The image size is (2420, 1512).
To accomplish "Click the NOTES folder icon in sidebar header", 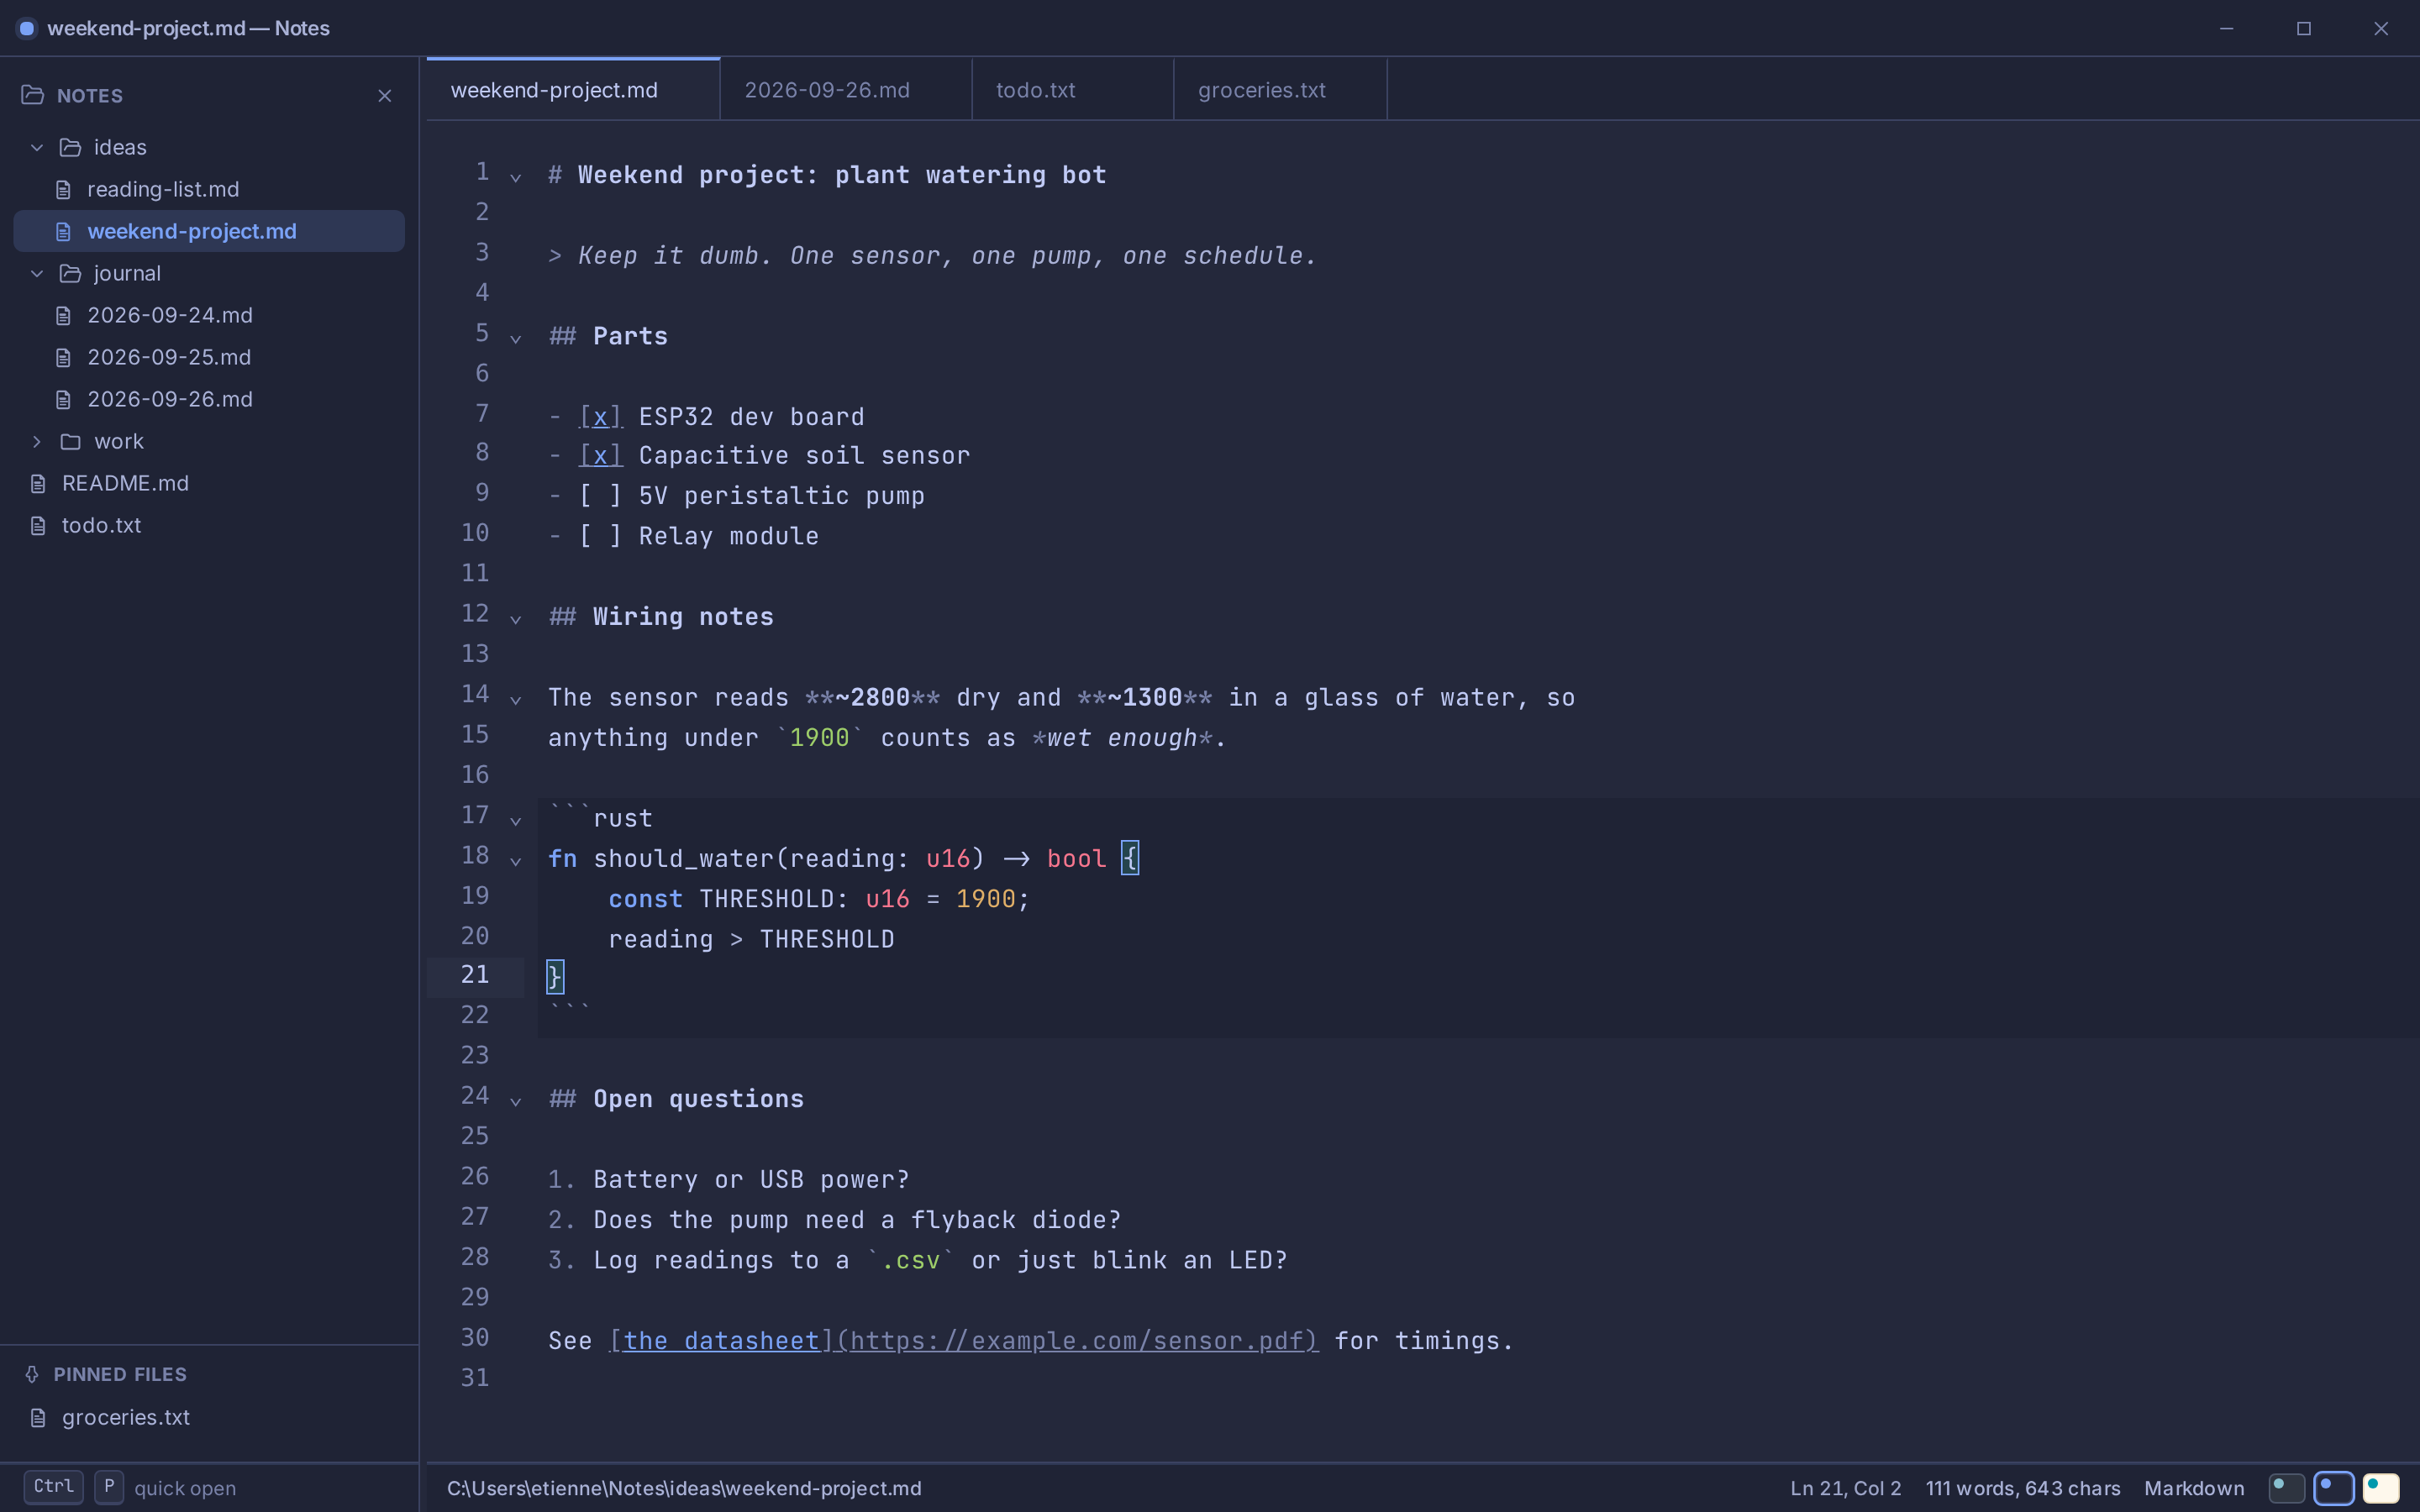I will click(32, 95).
